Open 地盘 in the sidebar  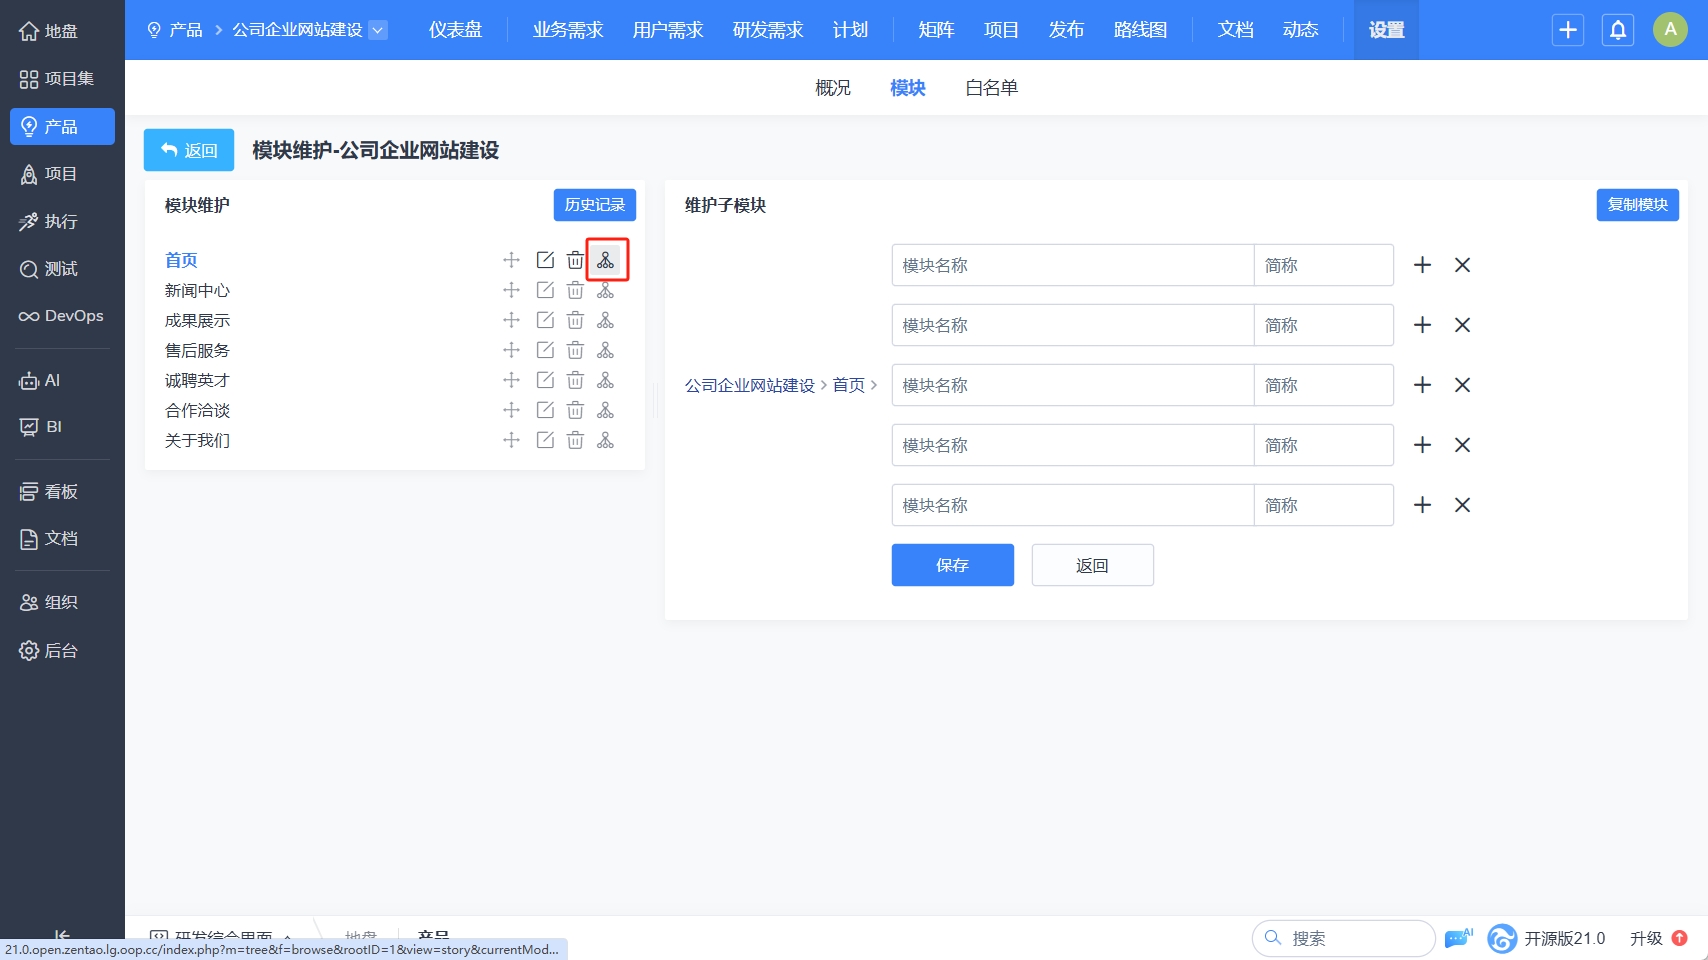point(62,31)
